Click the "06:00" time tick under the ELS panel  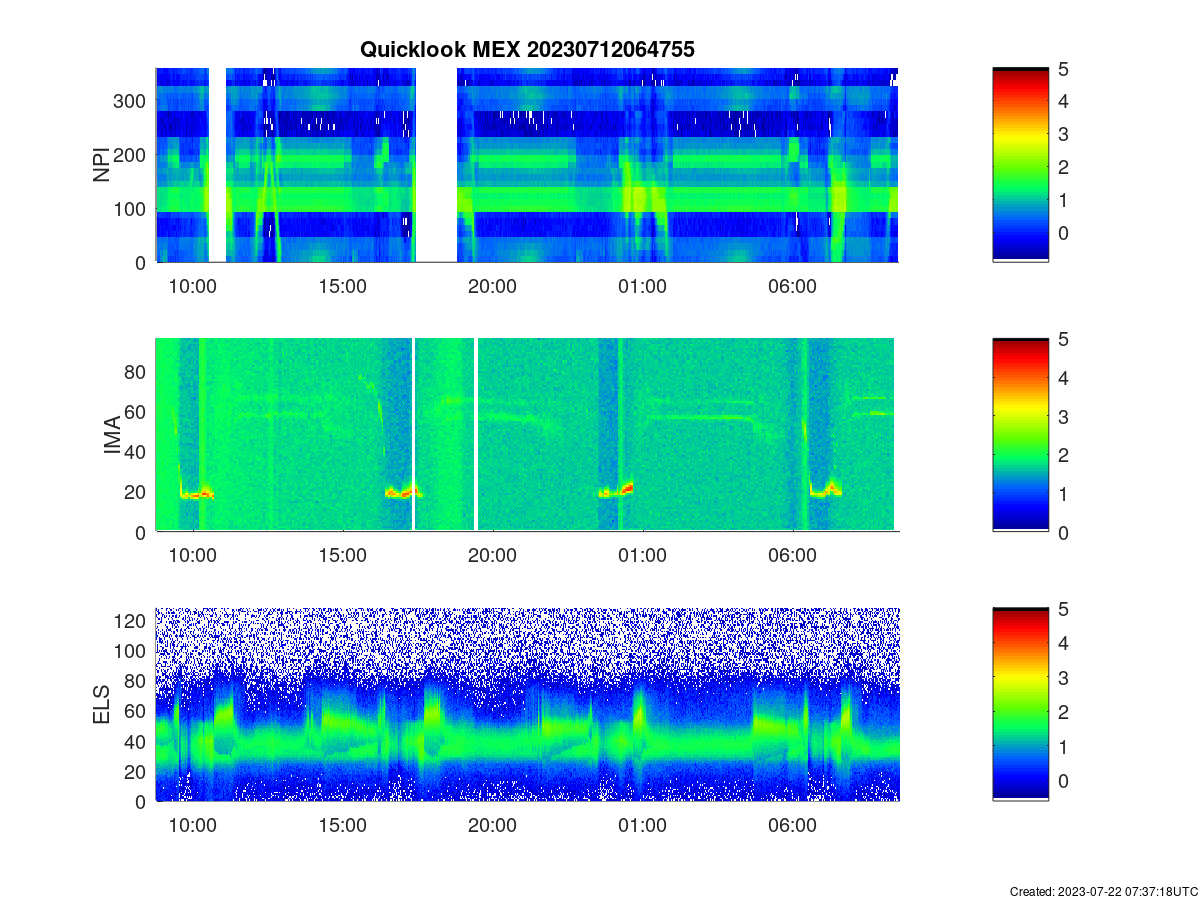coord(793,826)
